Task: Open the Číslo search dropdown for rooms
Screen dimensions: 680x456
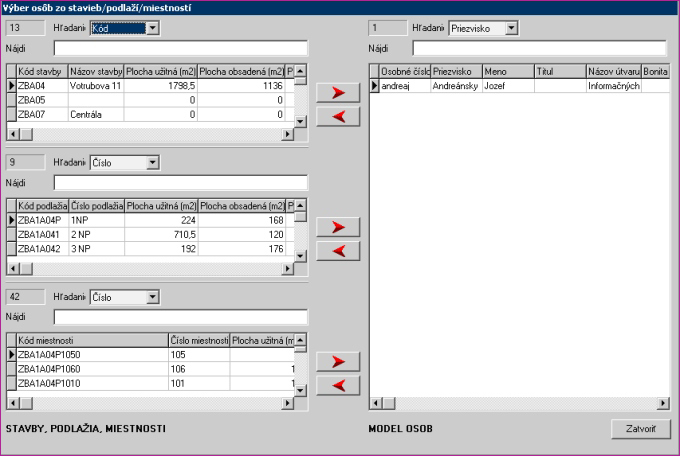Action: [152, 296]
